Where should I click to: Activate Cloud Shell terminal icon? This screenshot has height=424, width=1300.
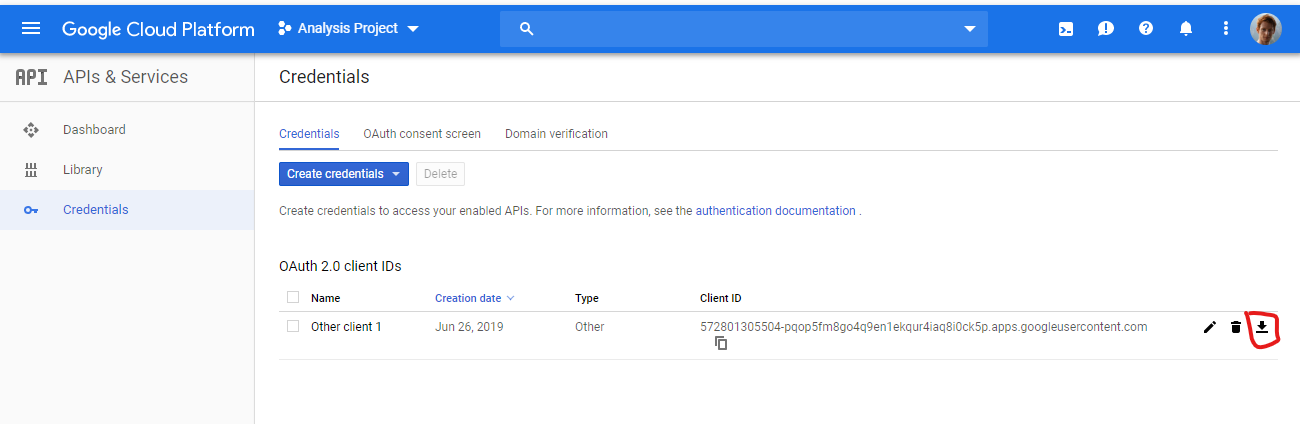[1066, 29]
